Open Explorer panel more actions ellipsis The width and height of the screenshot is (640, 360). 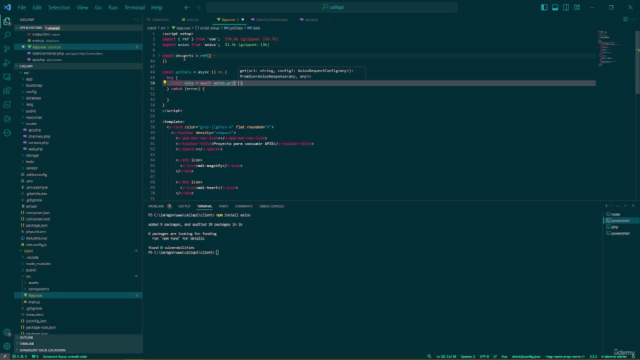(x=136, y=20)
